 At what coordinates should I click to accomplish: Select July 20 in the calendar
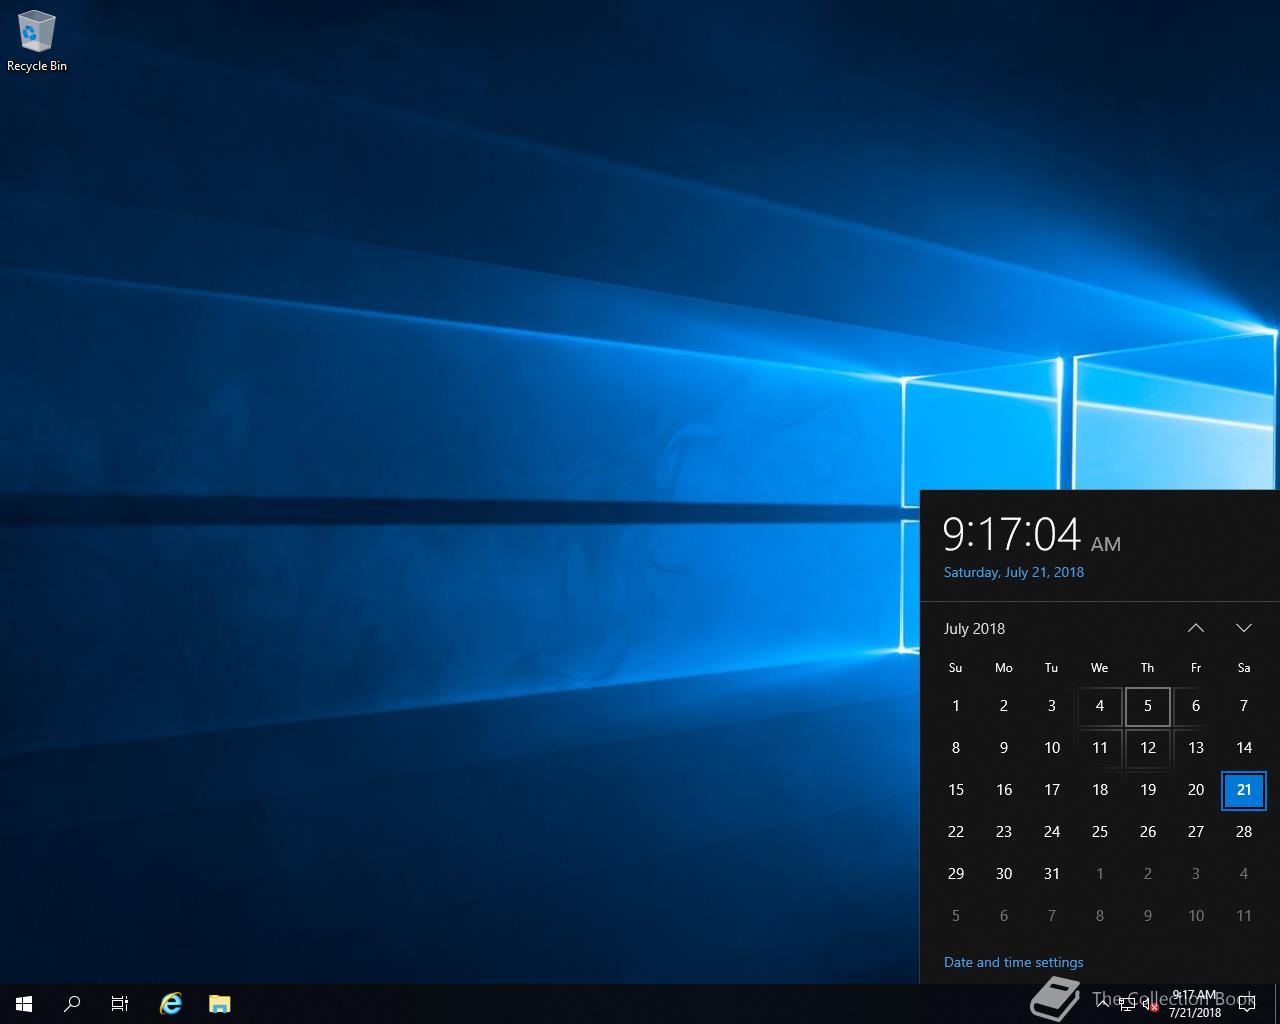click(x=1196, y=790)
